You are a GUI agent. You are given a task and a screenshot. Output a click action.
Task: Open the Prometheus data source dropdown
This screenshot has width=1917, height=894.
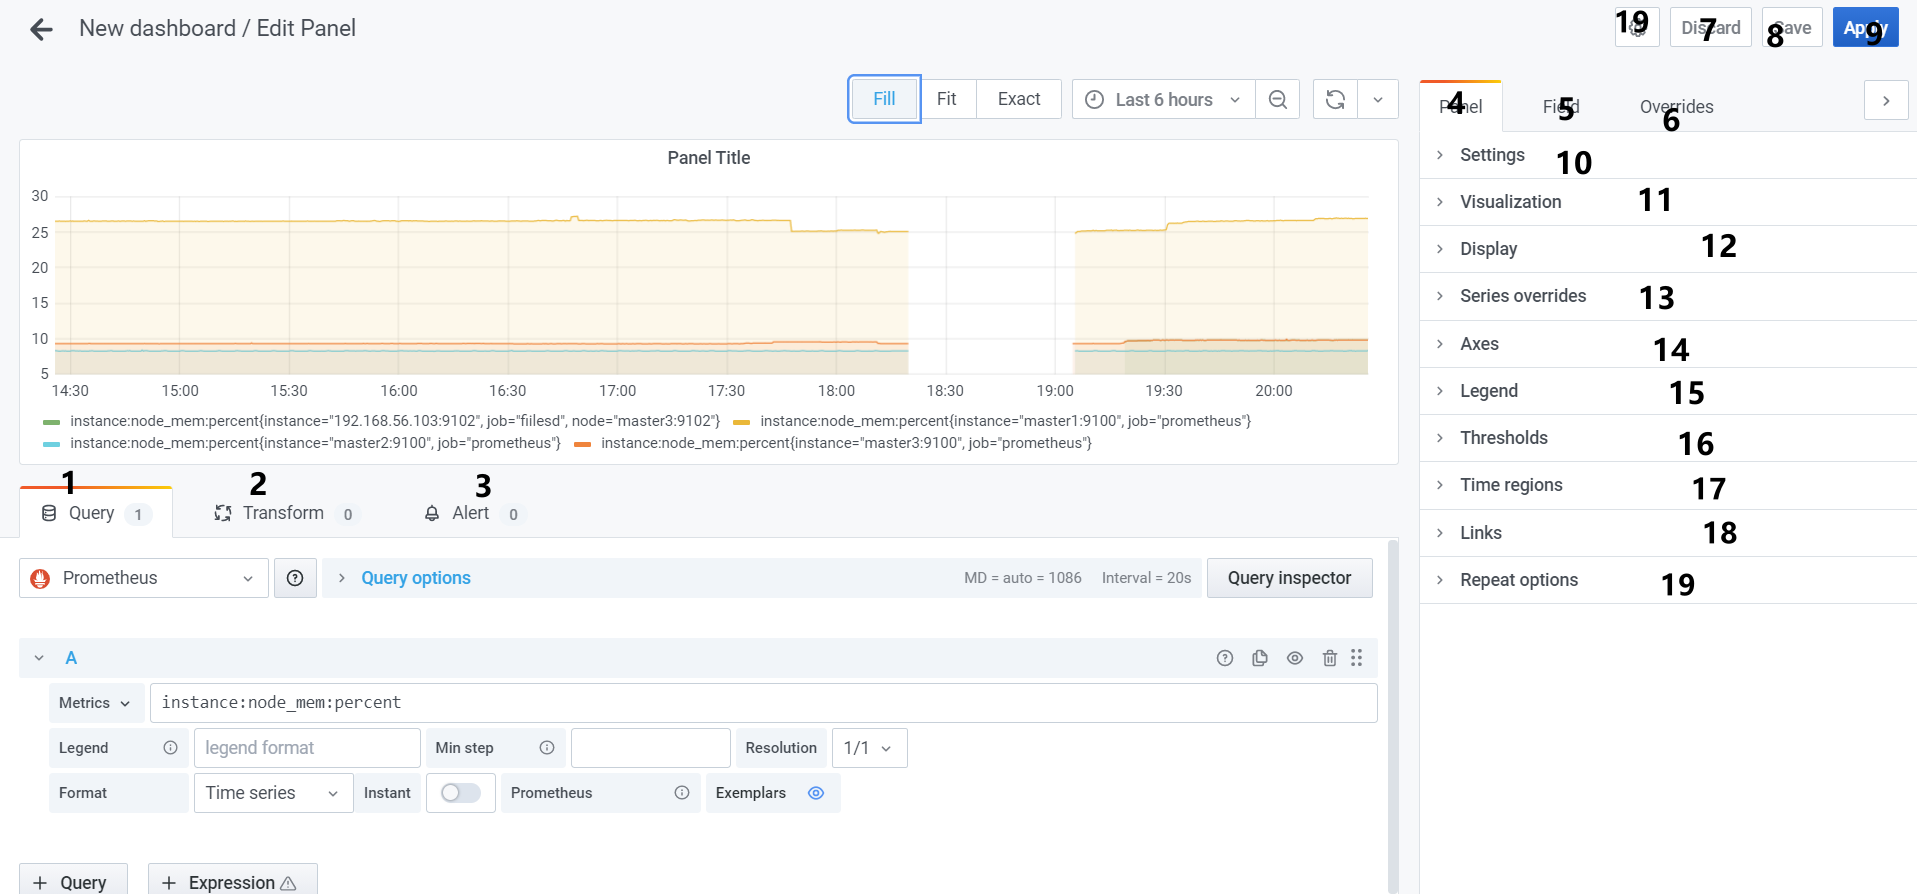coord(144,578)
